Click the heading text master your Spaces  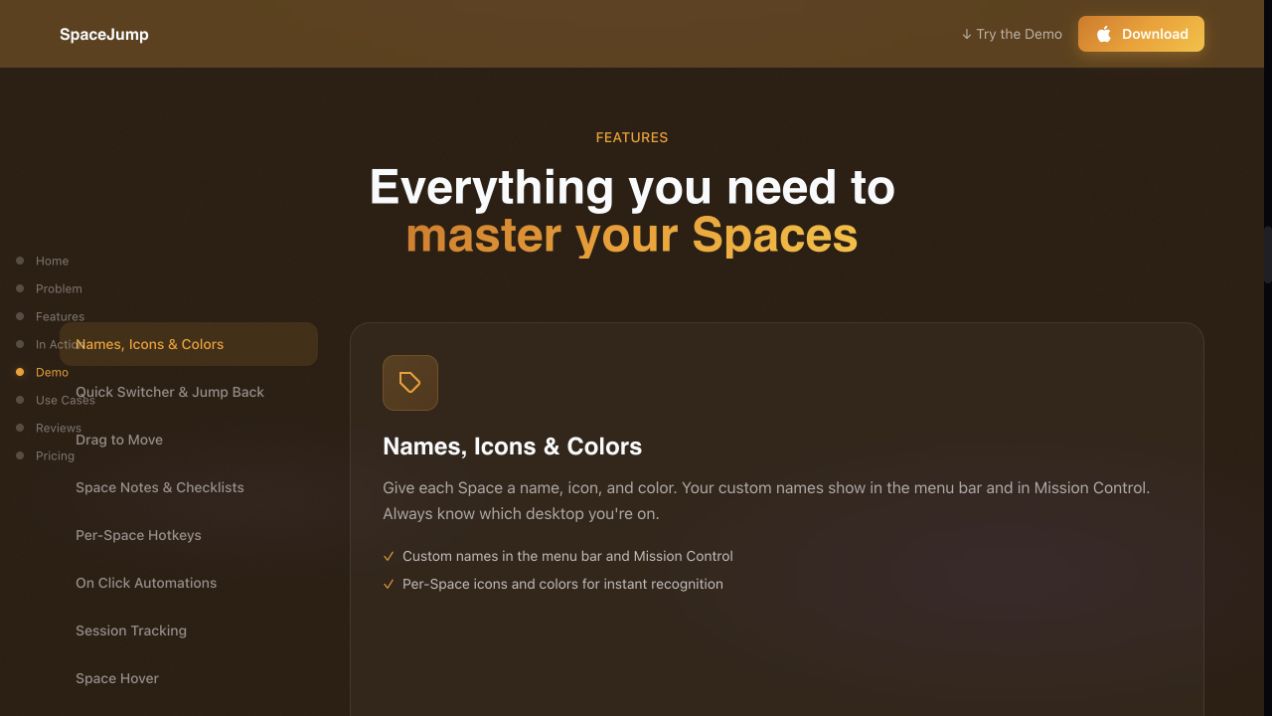(x=632, y=236)
